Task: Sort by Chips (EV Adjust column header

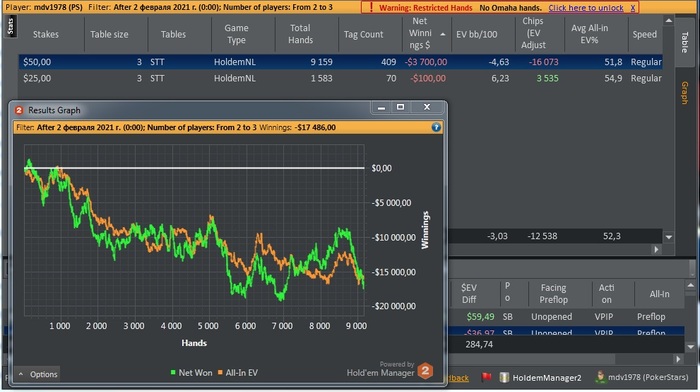Action: [533, 33]
